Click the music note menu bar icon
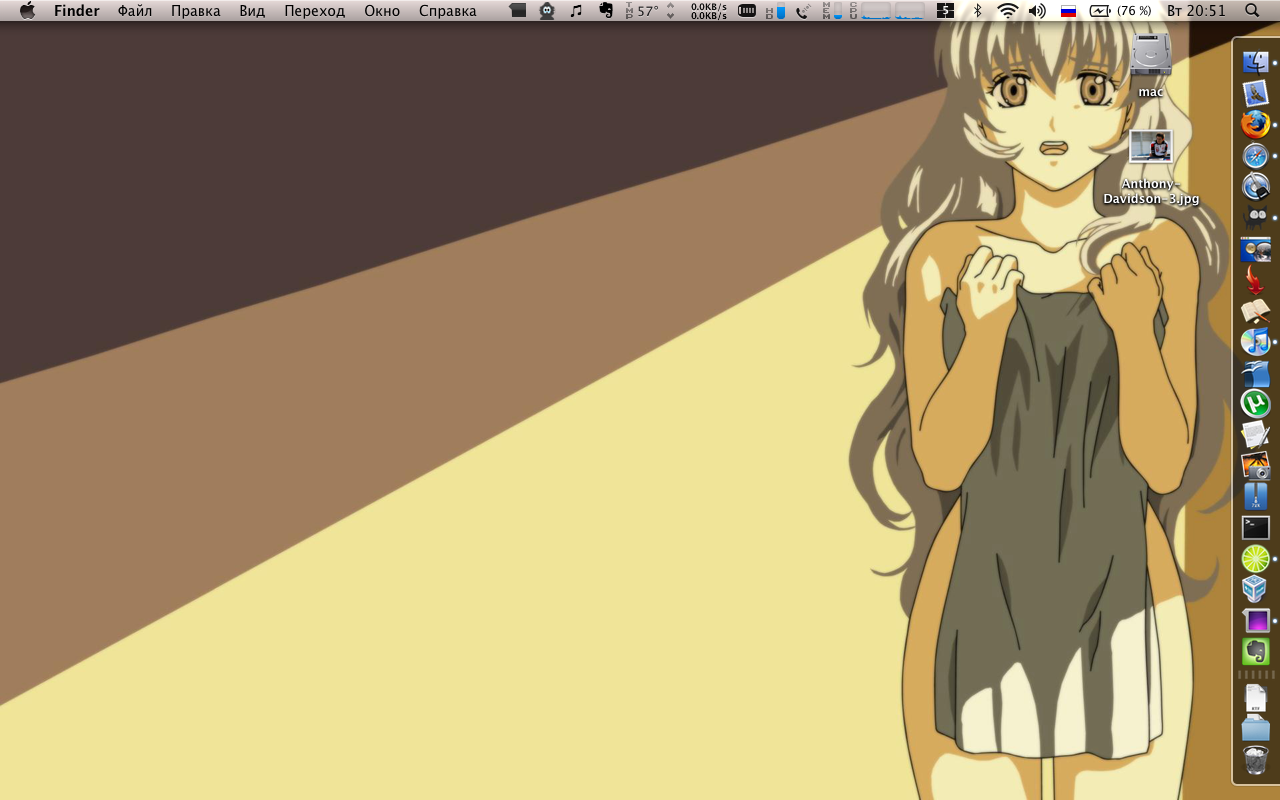This screenshot has height=800, width=1280. [x=576, y=11]
